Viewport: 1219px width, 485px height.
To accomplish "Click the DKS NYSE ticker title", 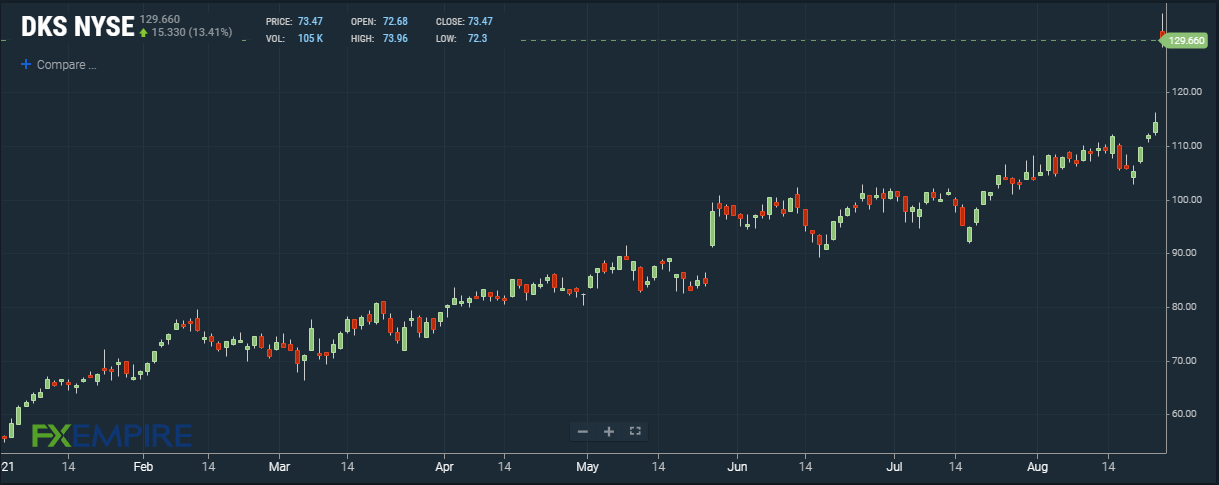I will click(77, 27).
